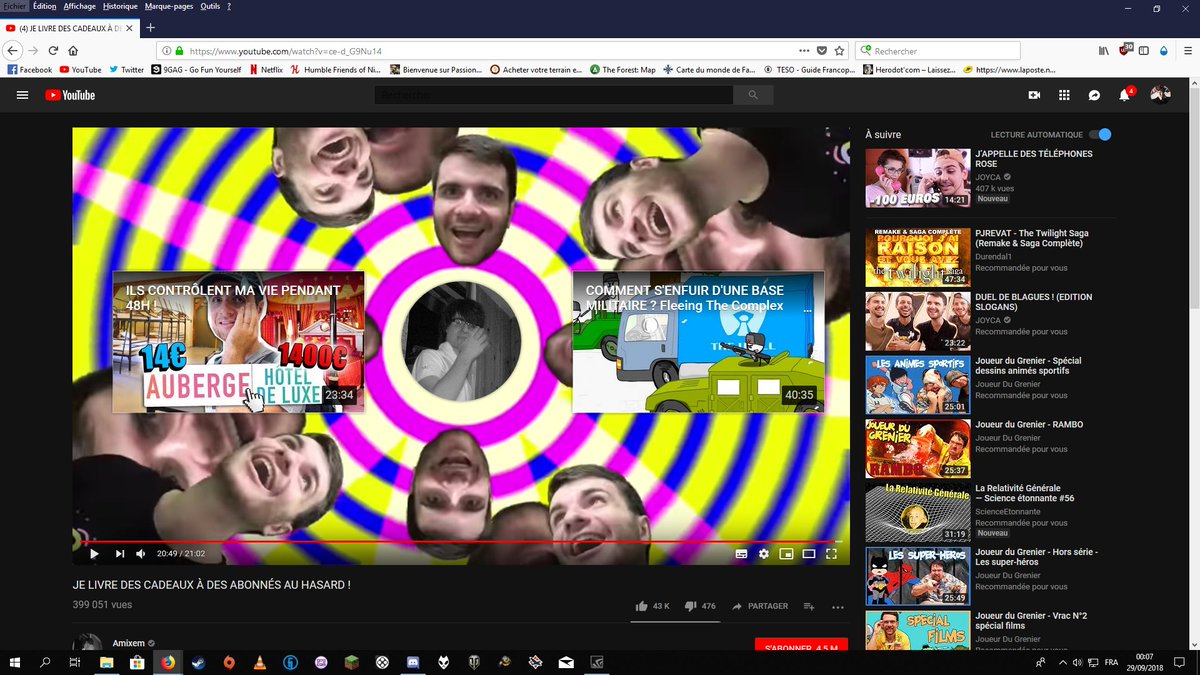Open Discord from the taskbar
Image resolution: width=1200 pixels, height=675 pixels.
412,662
